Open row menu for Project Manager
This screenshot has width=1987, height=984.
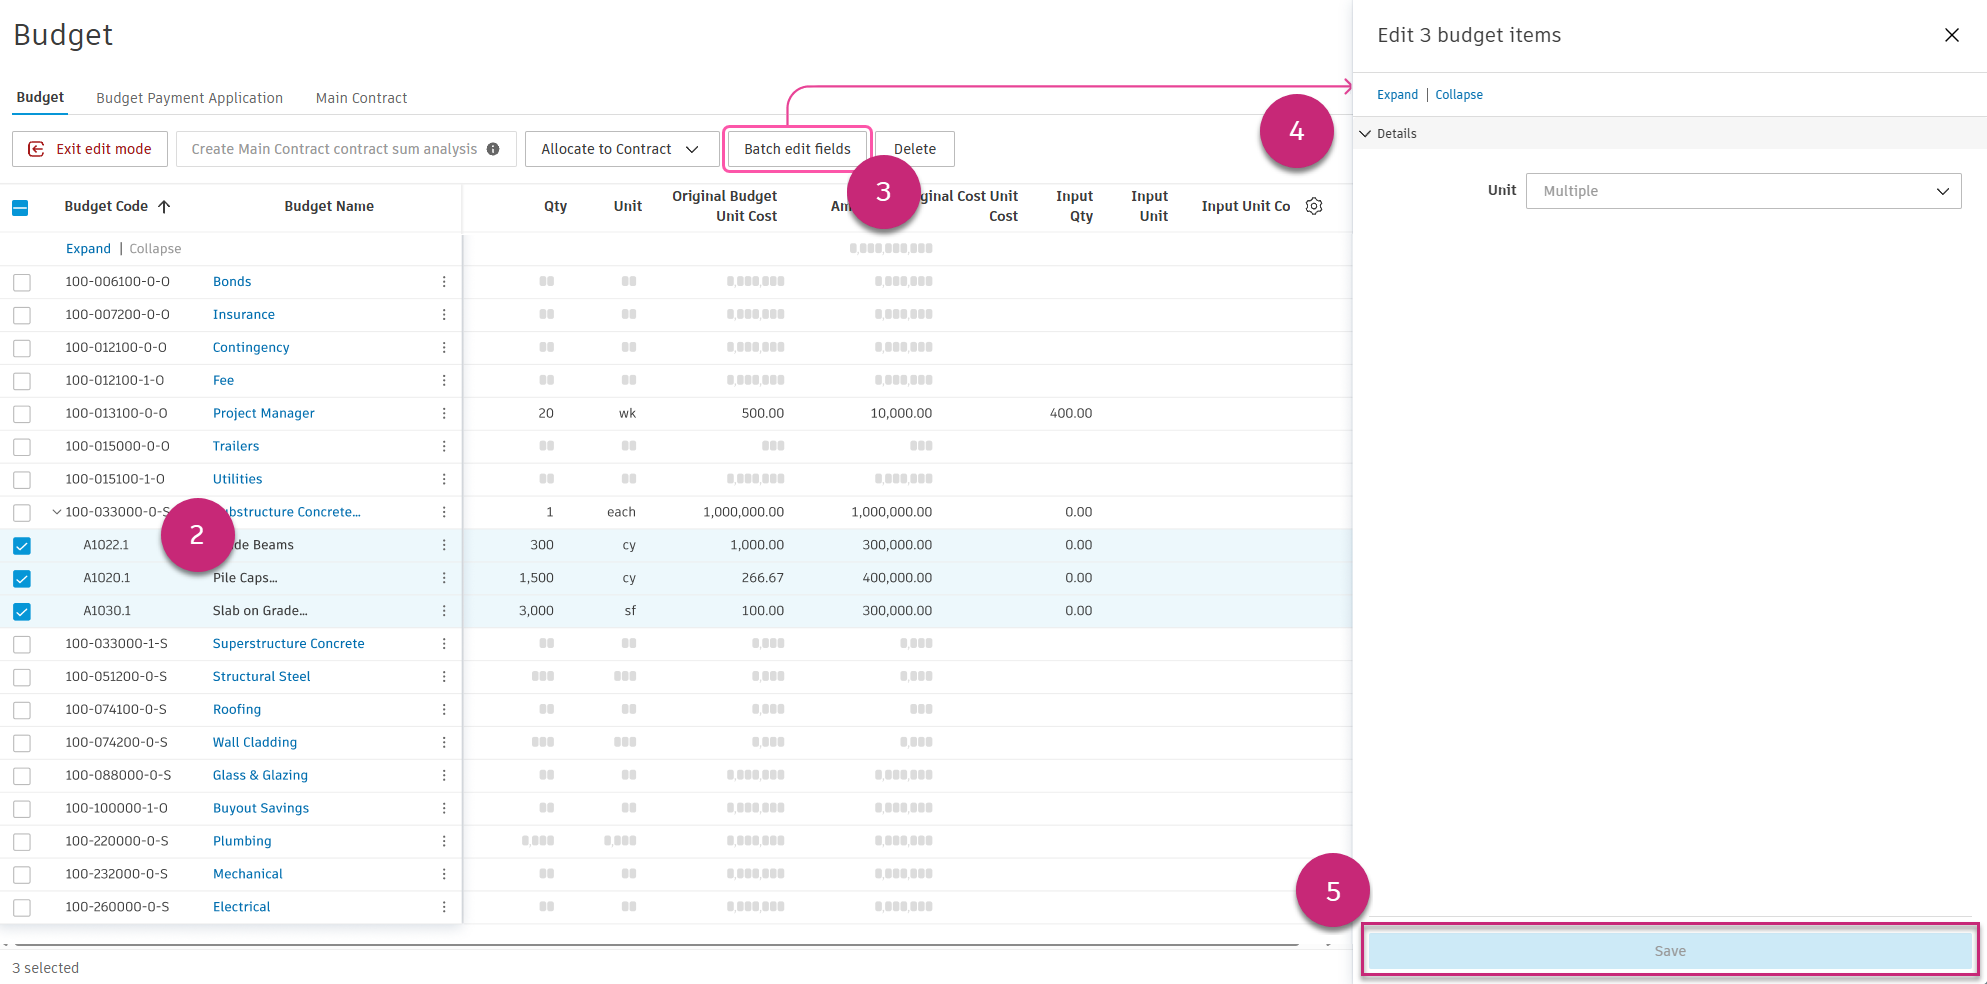(x=444, y=414)
